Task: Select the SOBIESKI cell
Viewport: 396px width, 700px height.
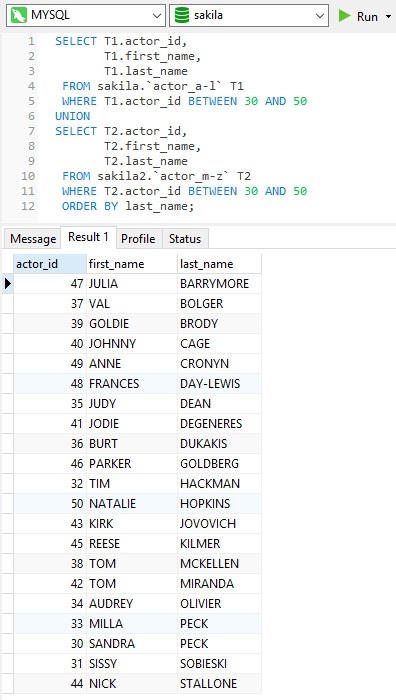Action: 219,664
